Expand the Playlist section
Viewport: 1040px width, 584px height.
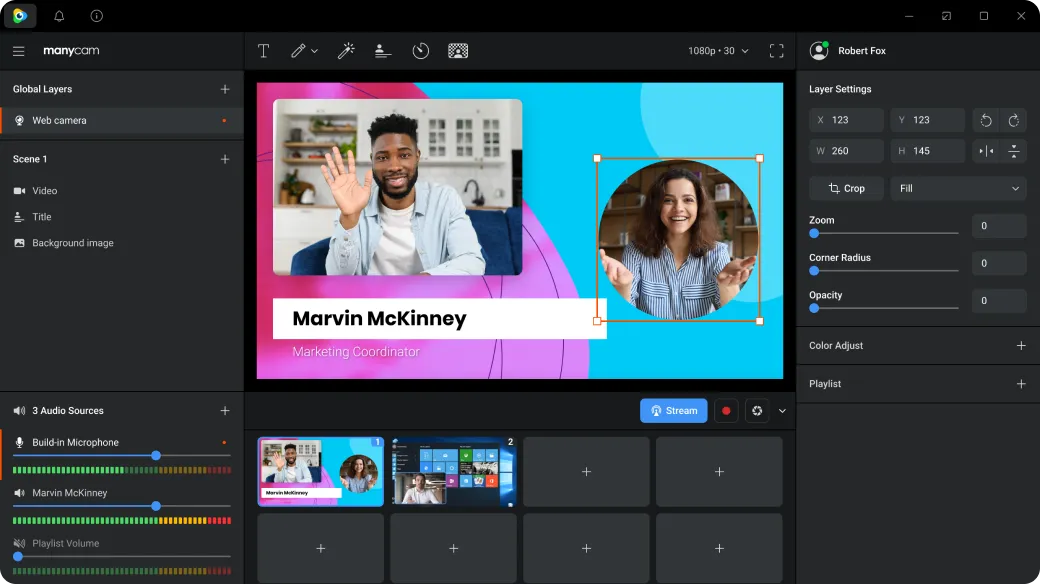point(1021,383)
